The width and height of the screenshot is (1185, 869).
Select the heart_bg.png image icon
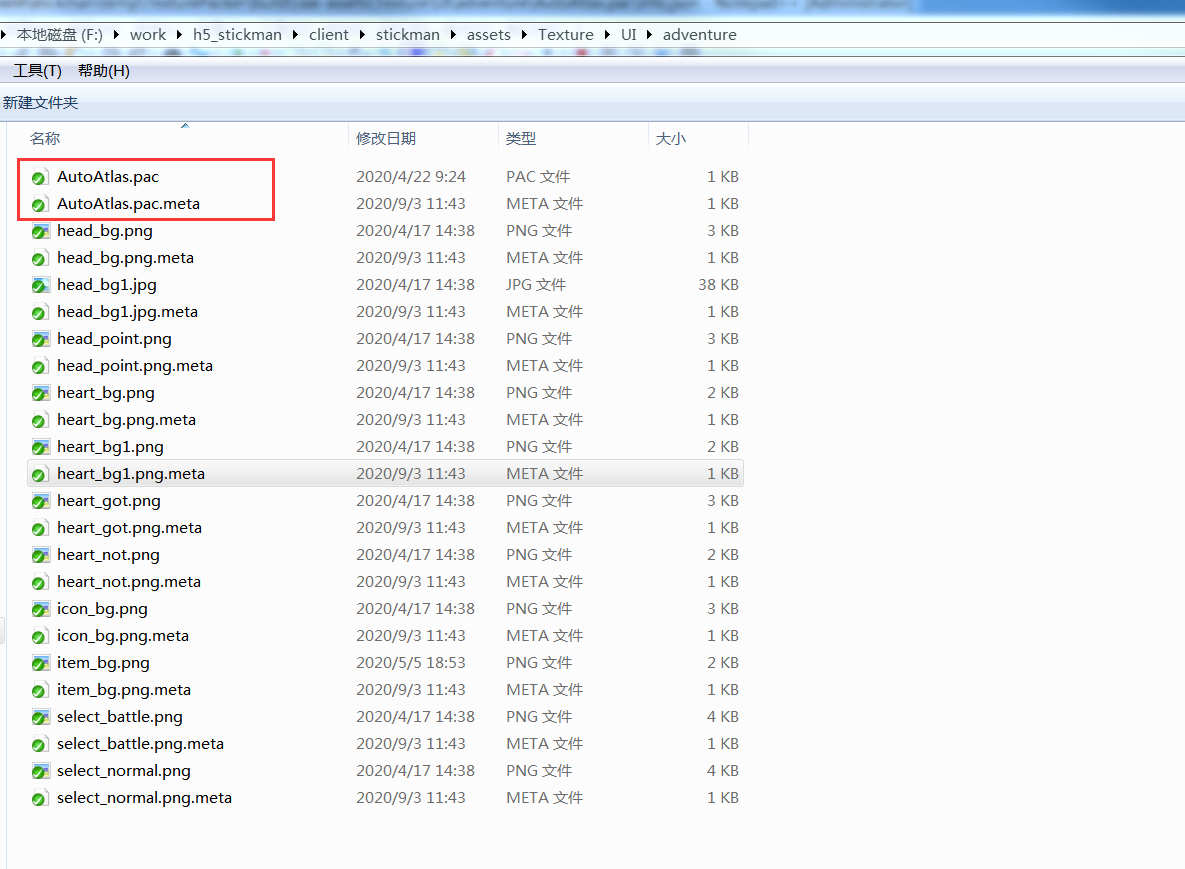[x=40, y=394]
